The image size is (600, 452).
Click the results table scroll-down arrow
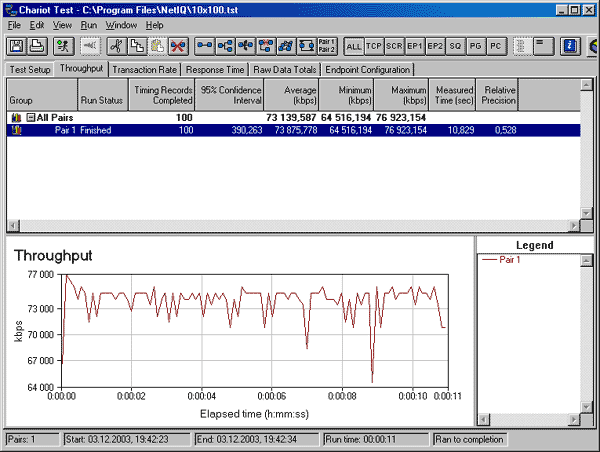587,213
